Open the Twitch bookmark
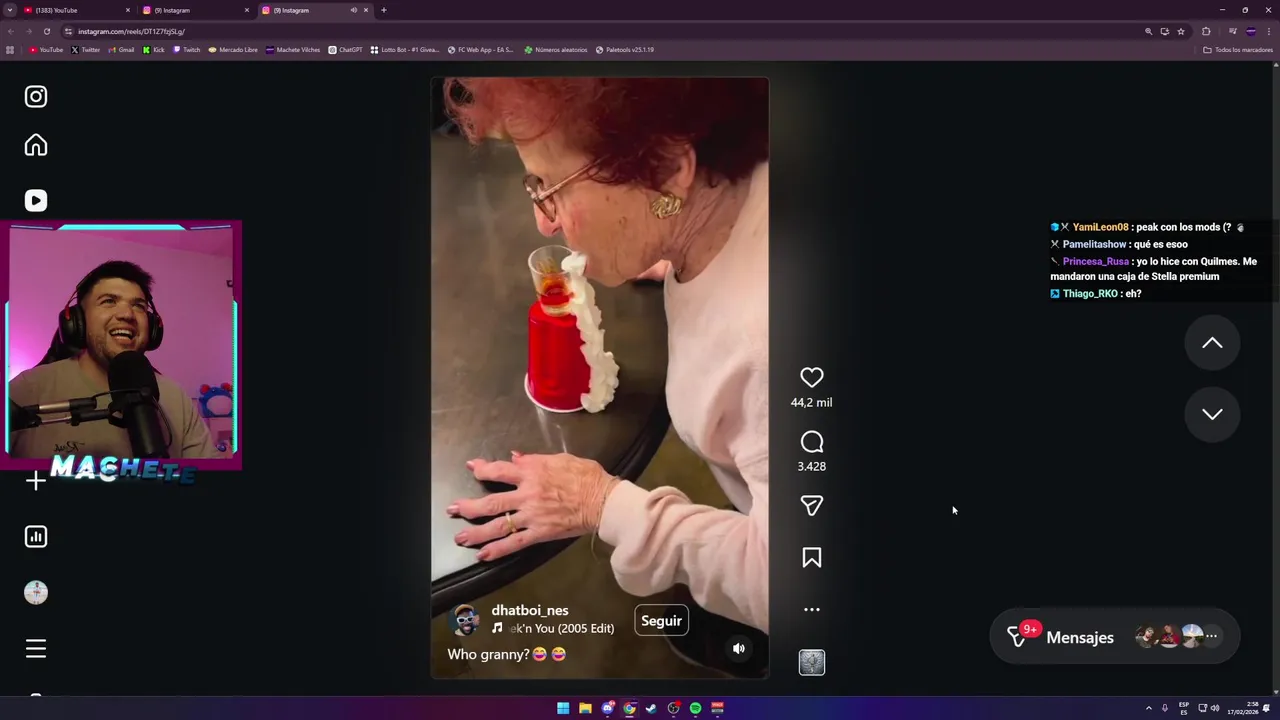This screenshot has height=720, width=1280. click(x=187, y=50)
